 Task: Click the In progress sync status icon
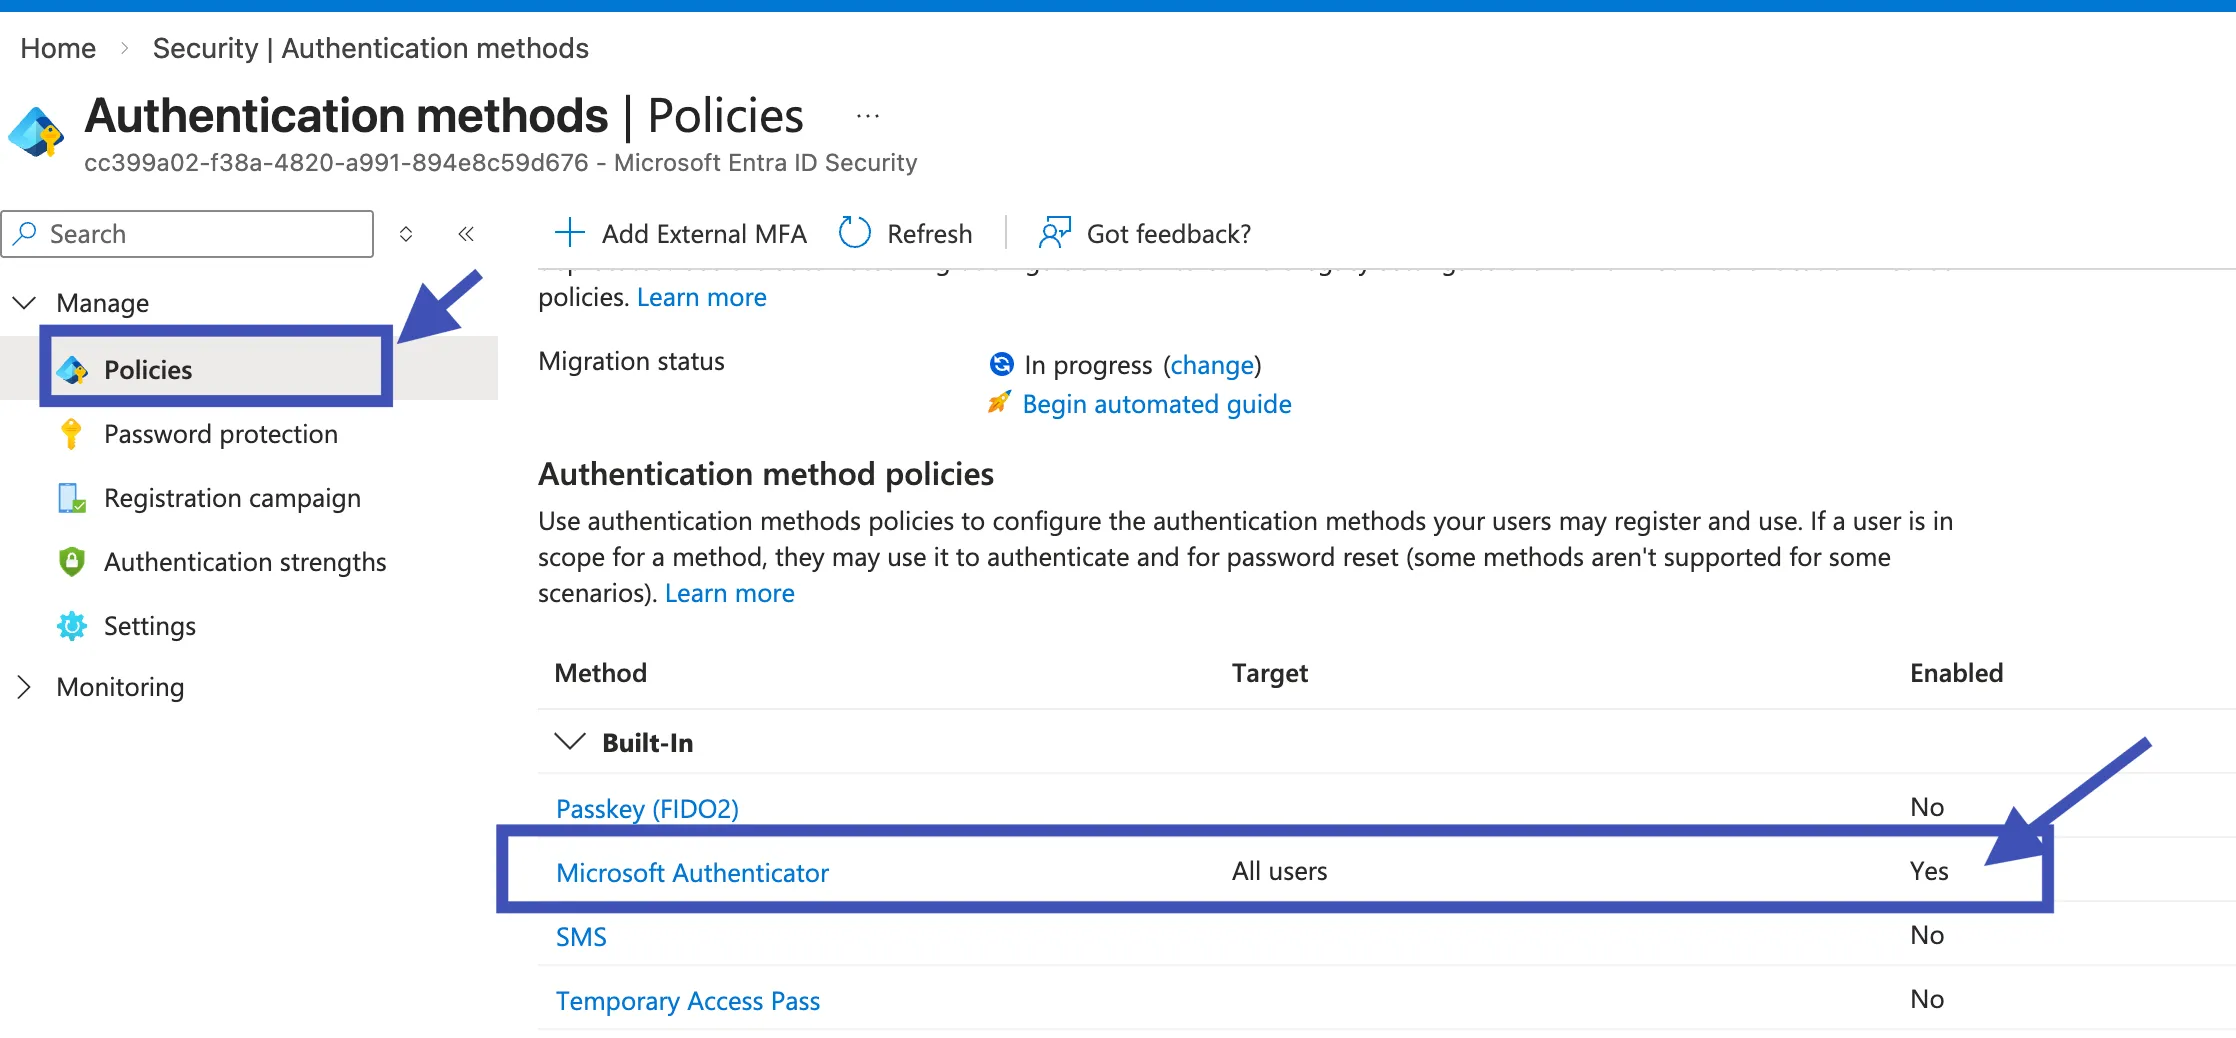(1001, 364)
